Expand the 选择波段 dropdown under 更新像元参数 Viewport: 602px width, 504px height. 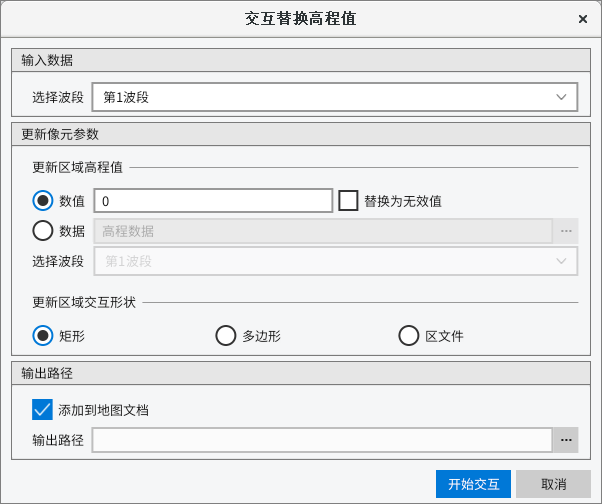click(334, 261)
